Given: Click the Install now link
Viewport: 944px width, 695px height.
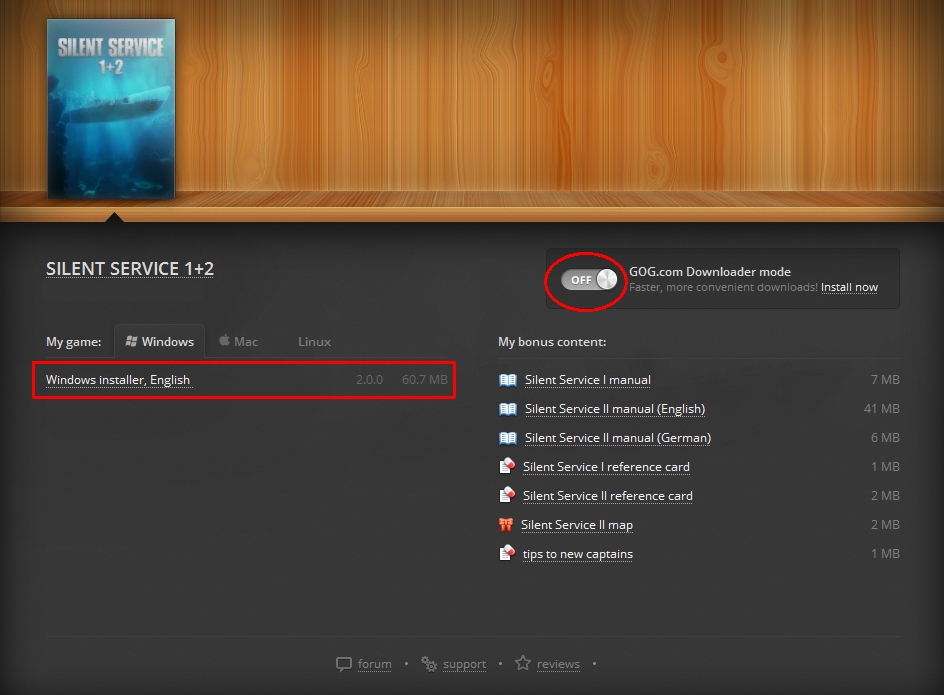Looking at the screenshot, I should coord(849,287).
